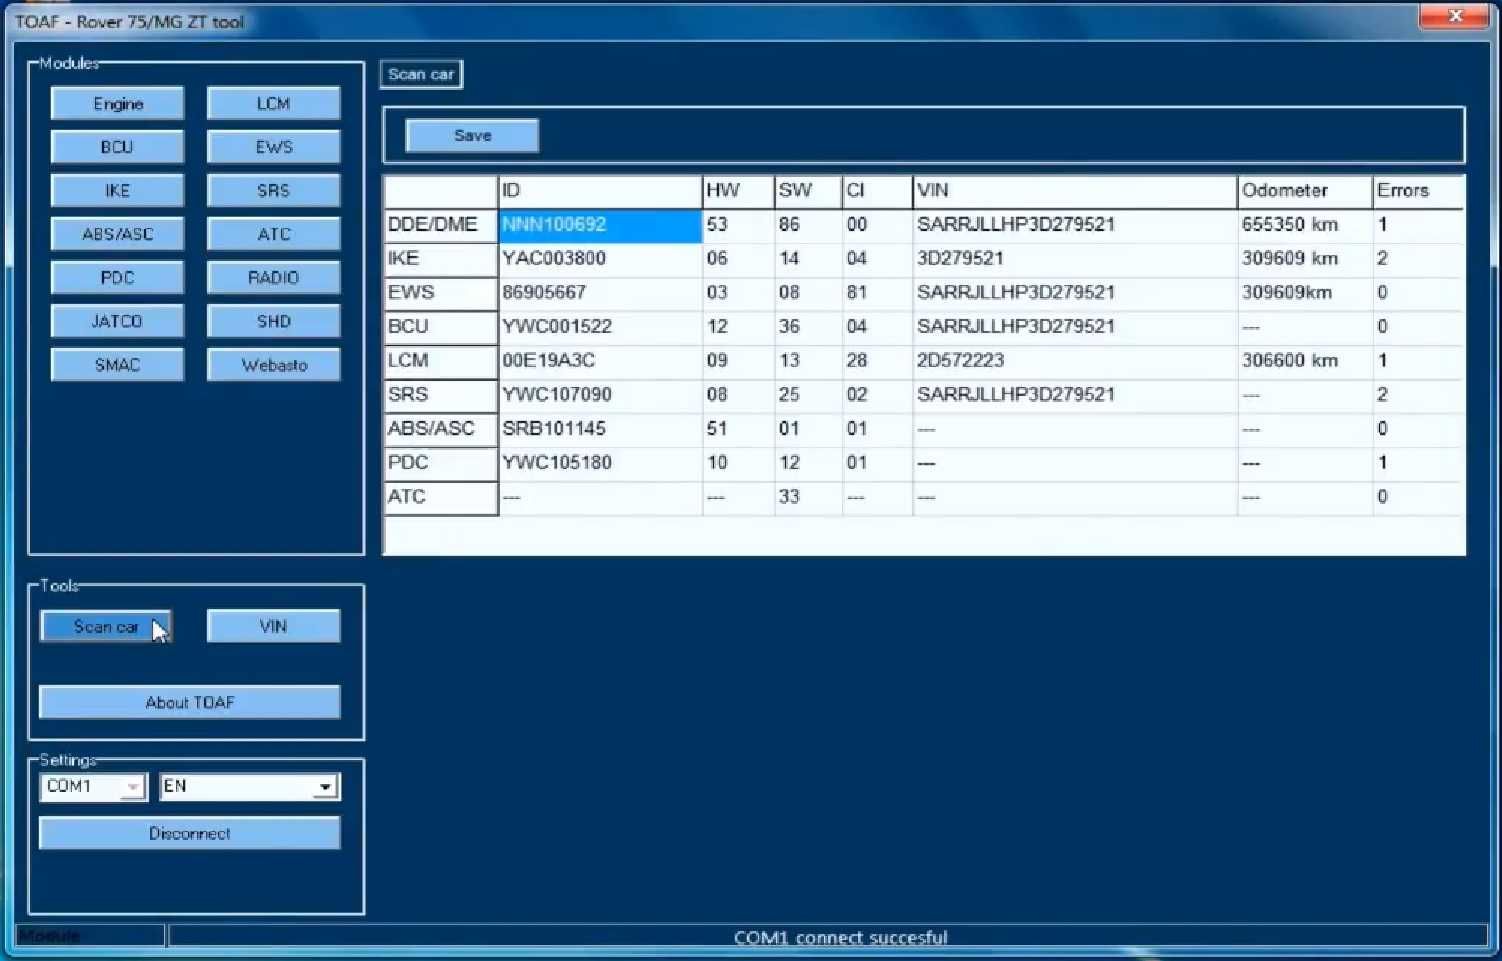Click the odometer value 309609 km in IKE row
The width and height of the screenshot is (1502, 961).
[x=1305, y=259]
